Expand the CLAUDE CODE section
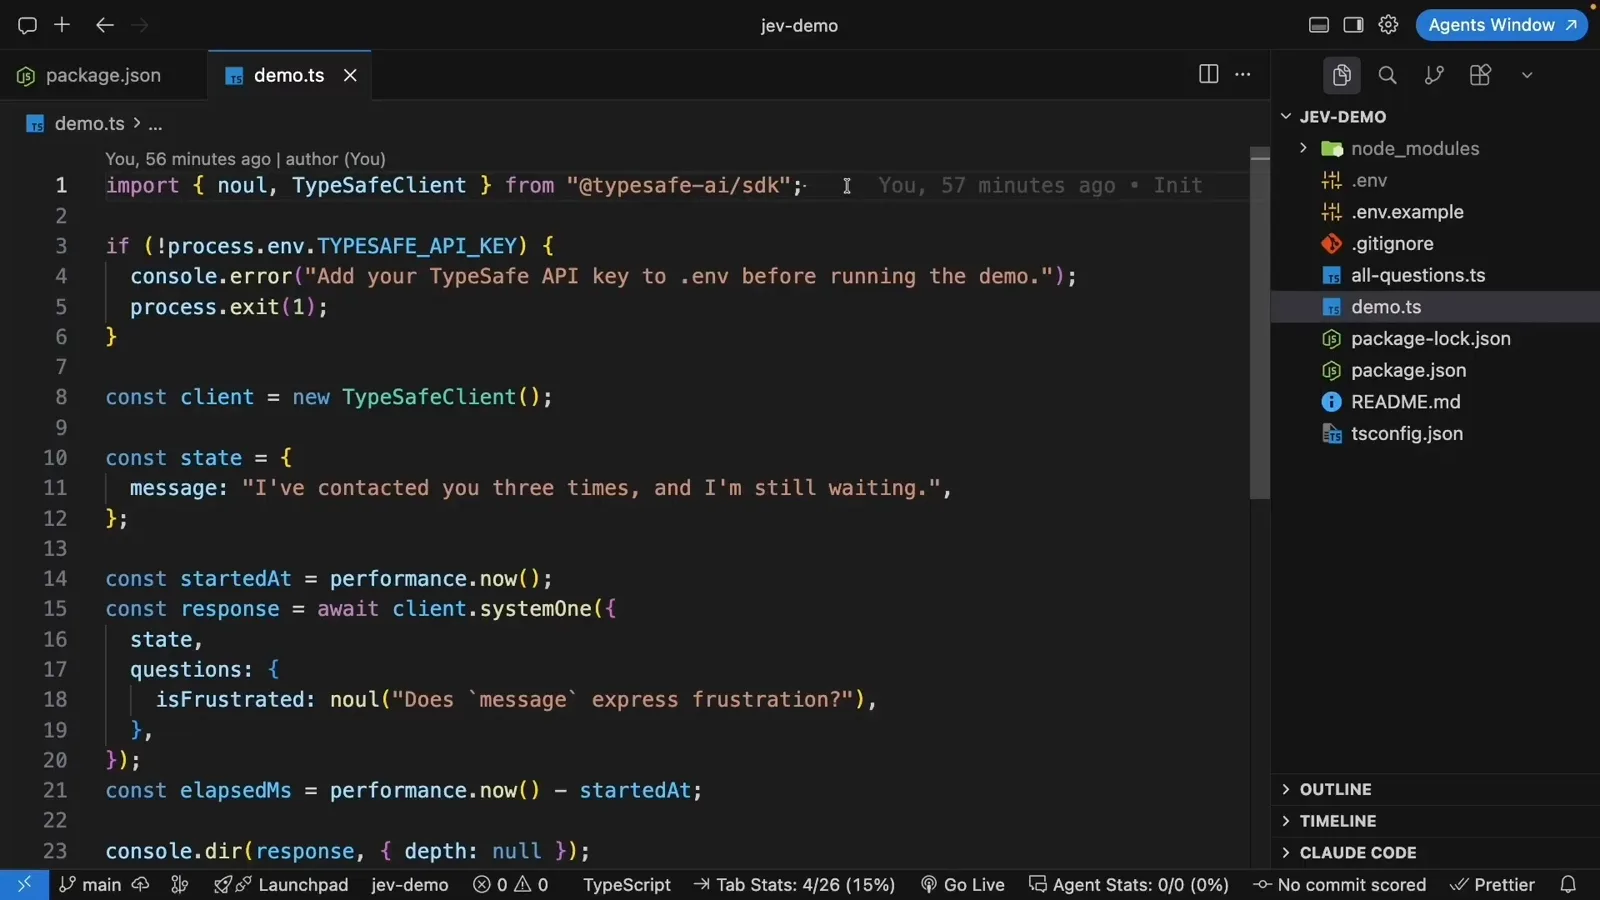 point(1435,853)
